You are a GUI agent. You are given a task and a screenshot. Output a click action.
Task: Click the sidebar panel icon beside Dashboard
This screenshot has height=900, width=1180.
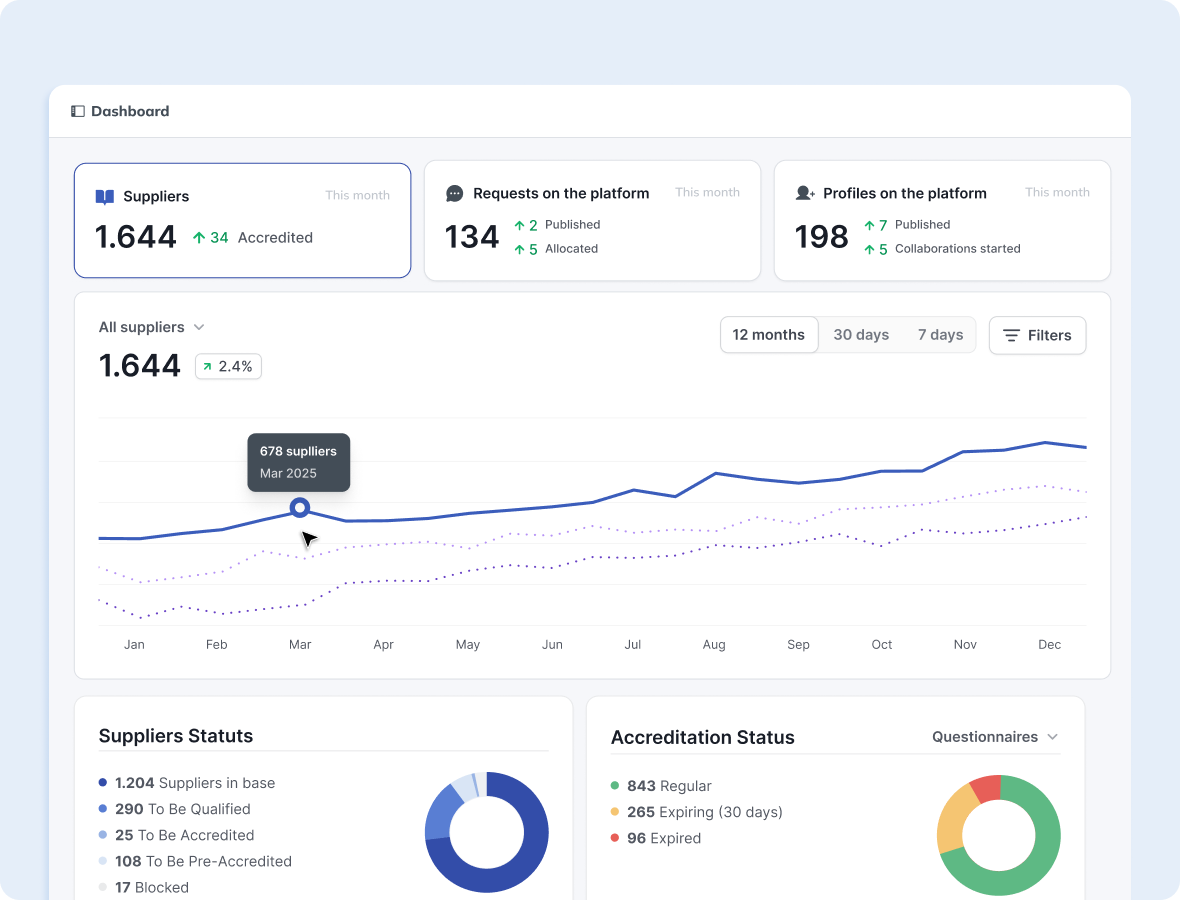click(x=78, y=111)
